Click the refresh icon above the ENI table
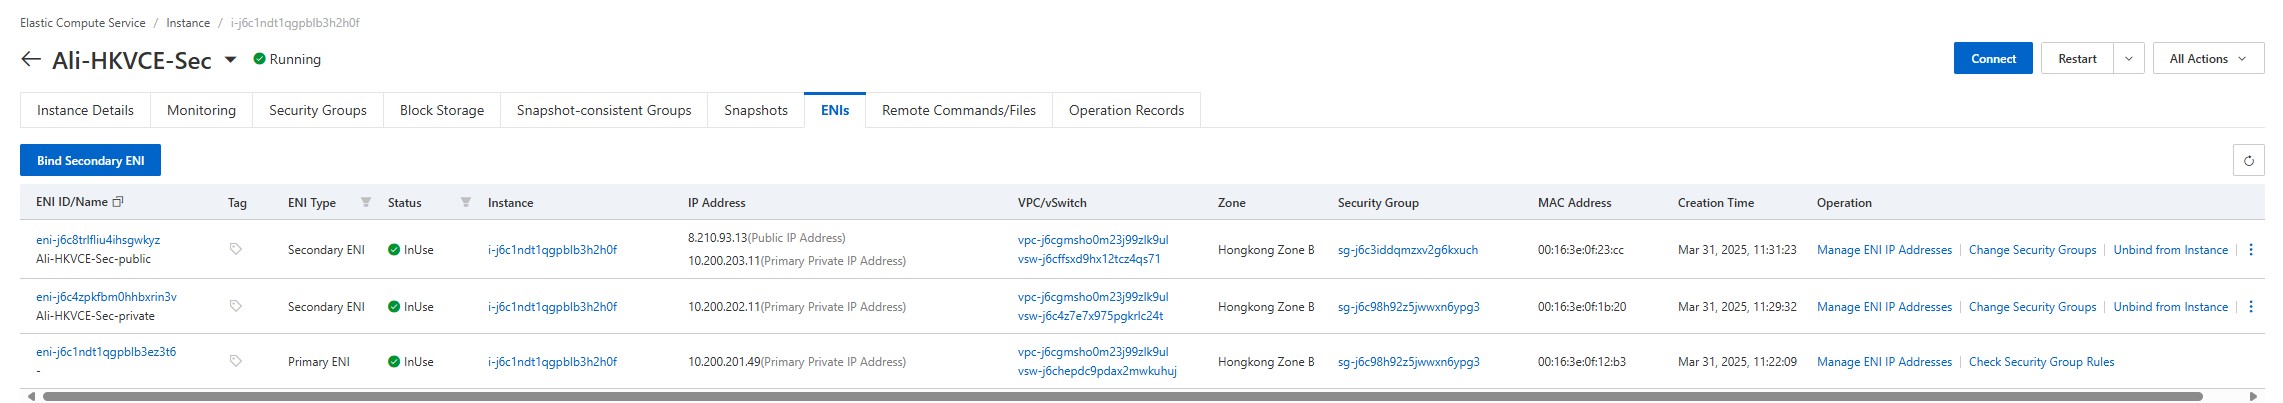 pos(2248,160)
